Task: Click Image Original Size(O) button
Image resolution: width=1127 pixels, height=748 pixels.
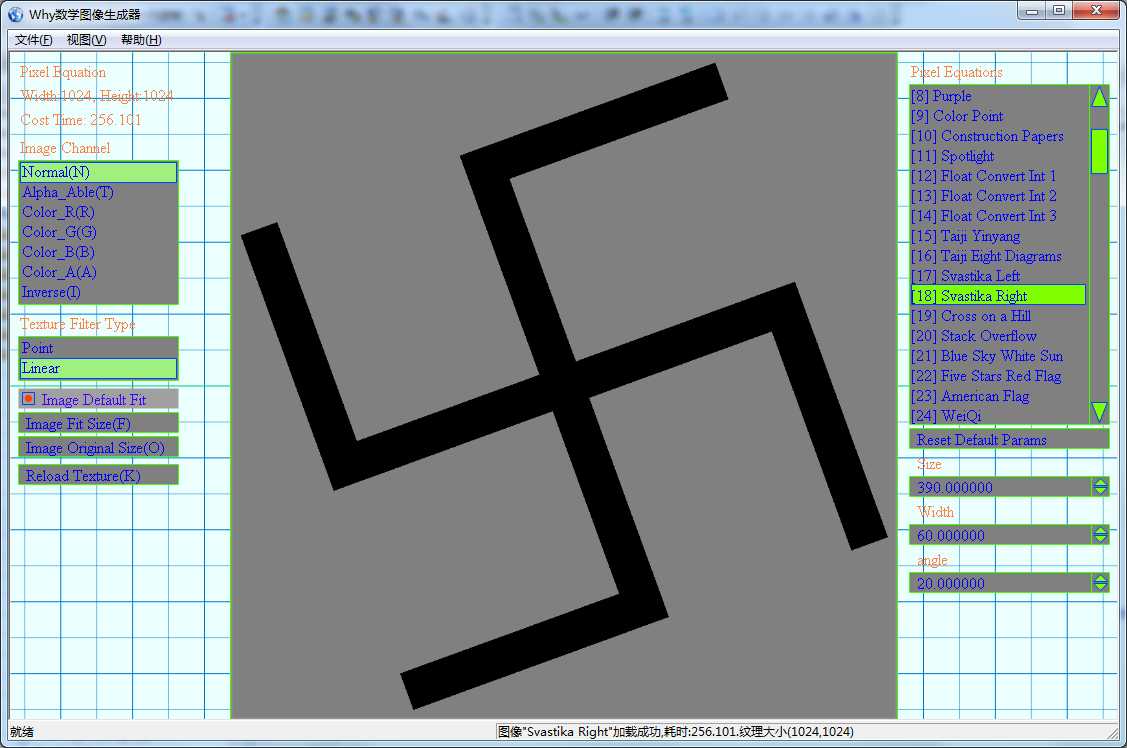Action: [x=98, y=448]
